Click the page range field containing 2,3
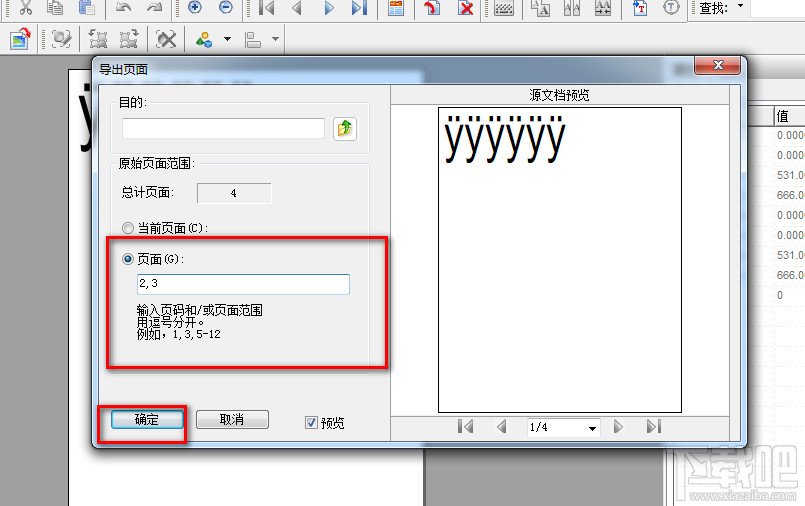Screen dimensions: 805x506 (243, 284)
